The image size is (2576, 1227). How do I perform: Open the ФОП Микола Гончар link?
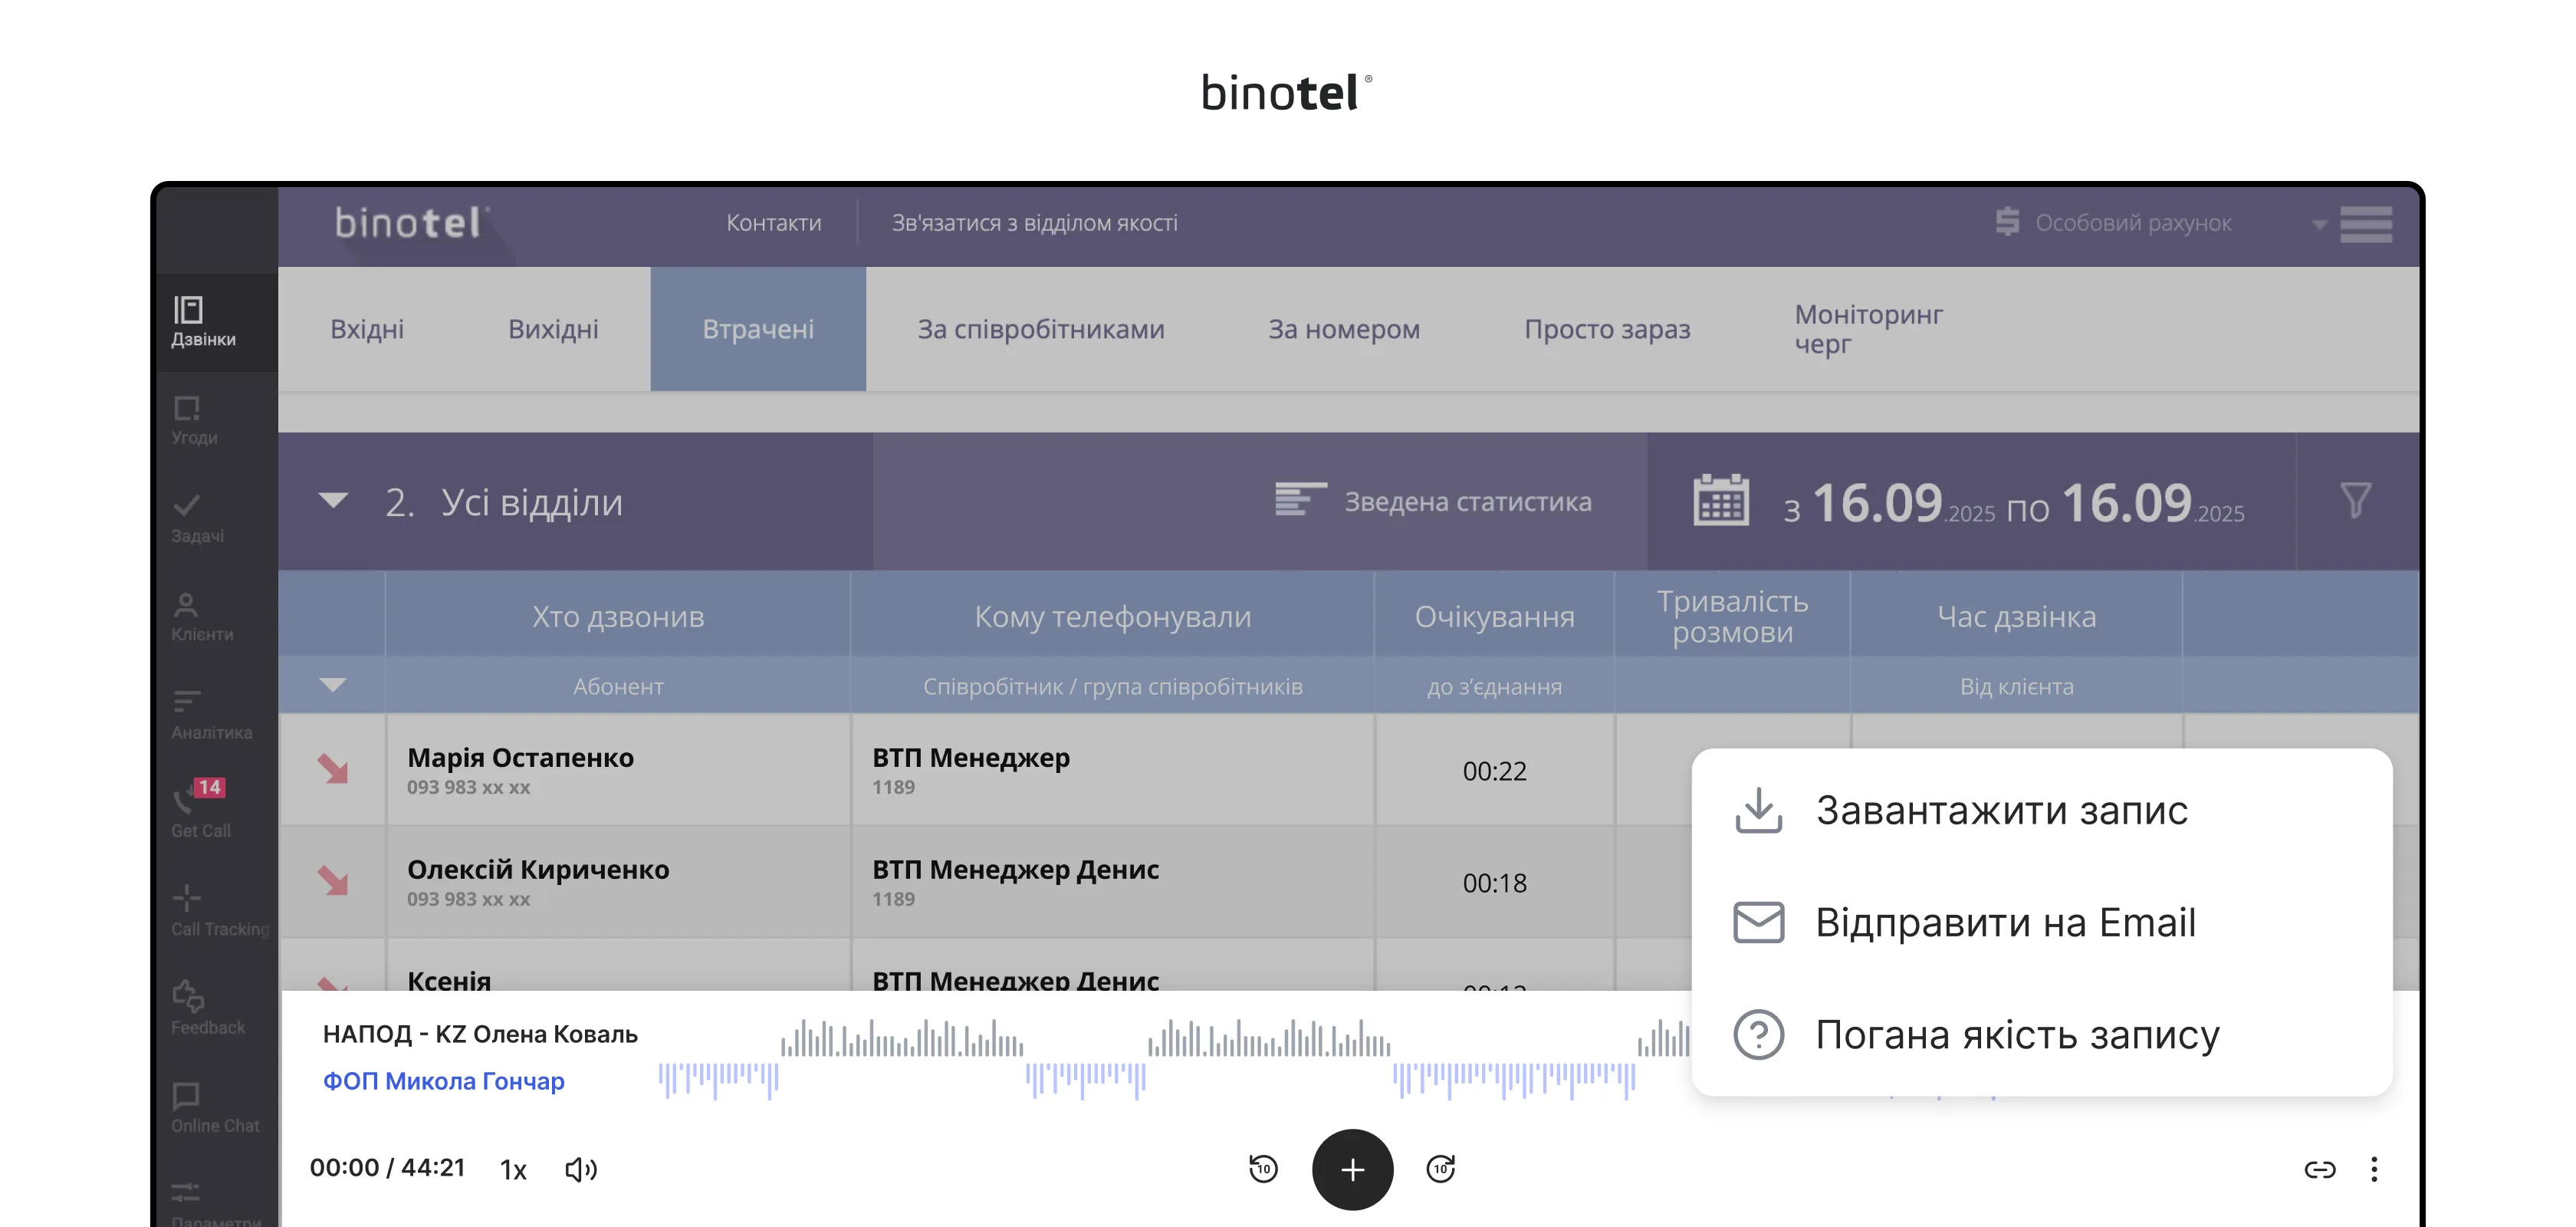coord(443,1080)
